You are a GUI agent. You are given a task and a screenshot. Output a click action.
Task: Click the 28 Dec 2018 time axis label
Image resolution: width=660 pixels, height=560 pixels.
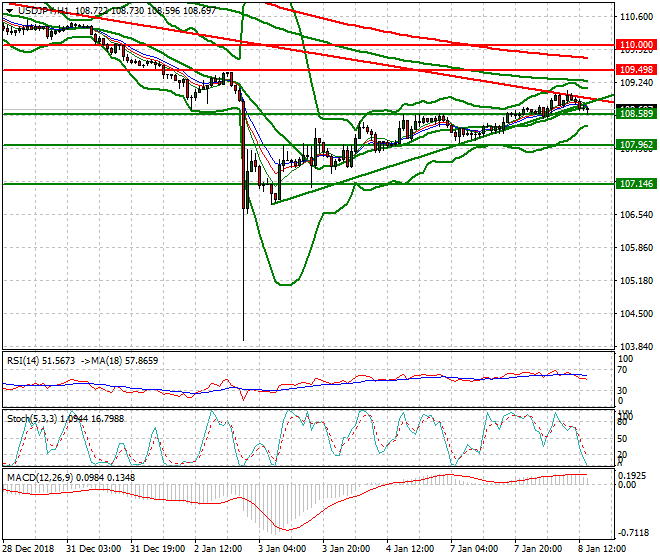(x=29, y=549)
